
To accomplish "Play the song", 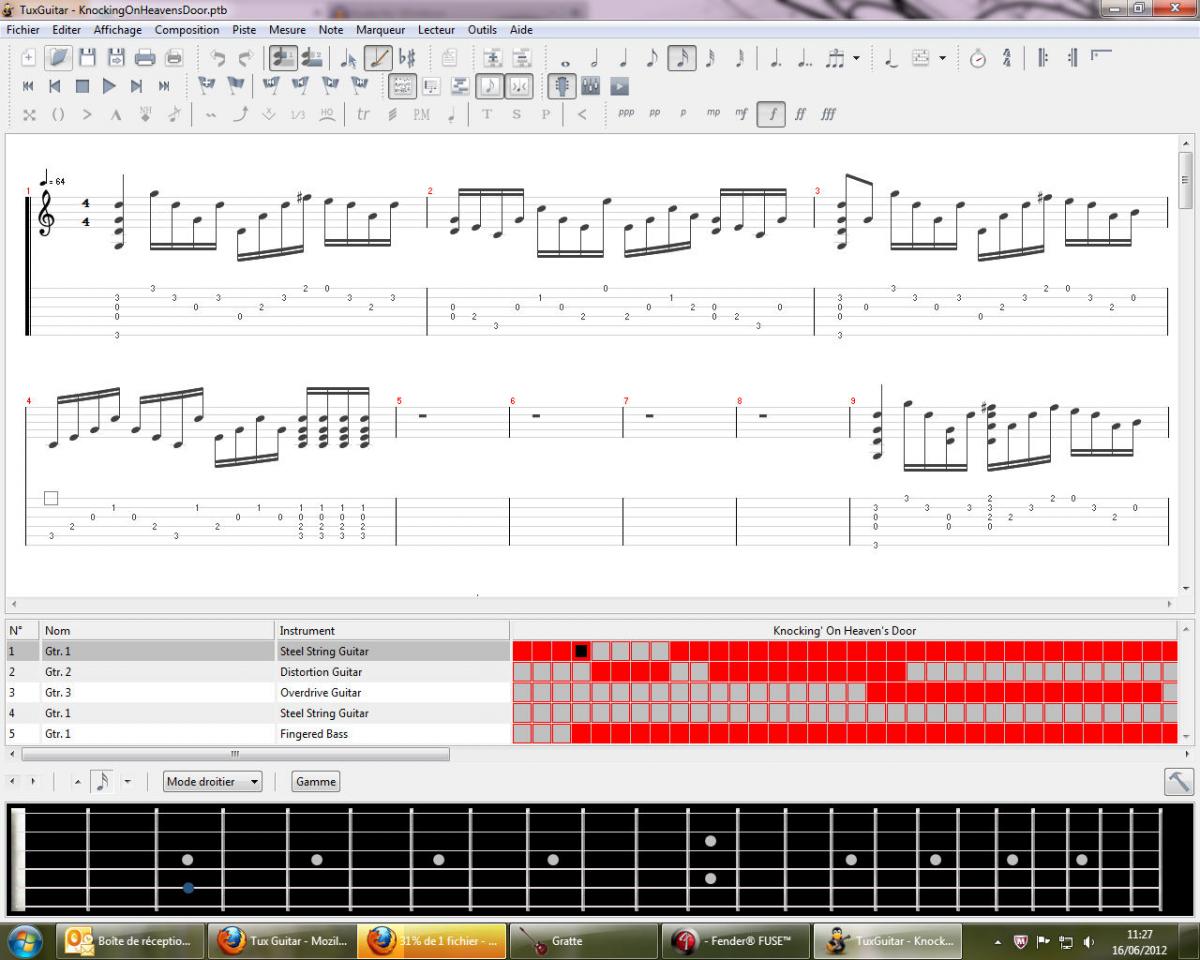I will click(110, 86).
